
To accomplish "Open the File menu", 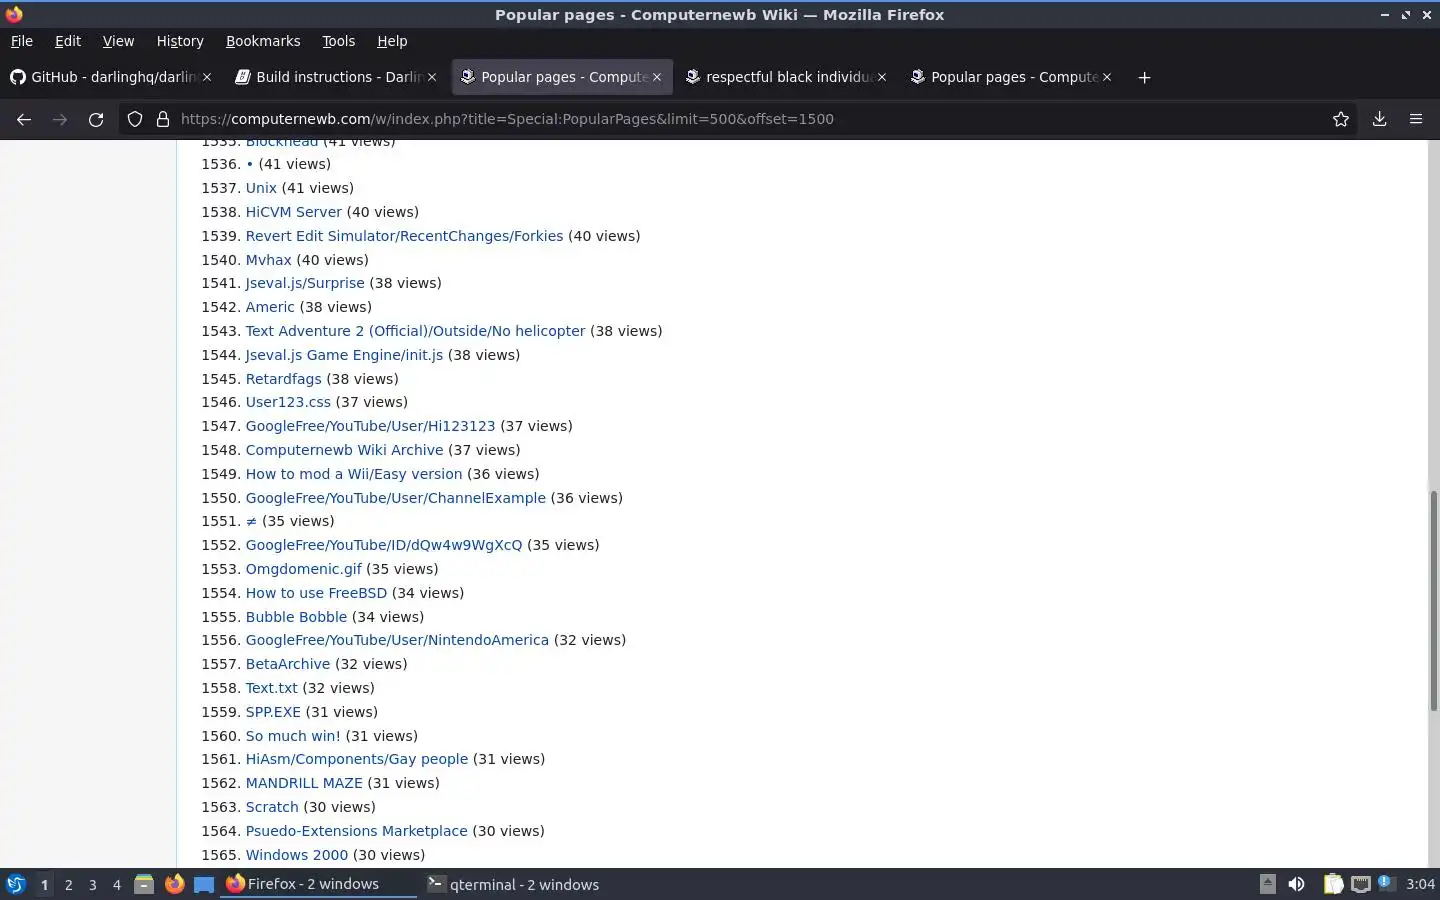I will (21, 41).
